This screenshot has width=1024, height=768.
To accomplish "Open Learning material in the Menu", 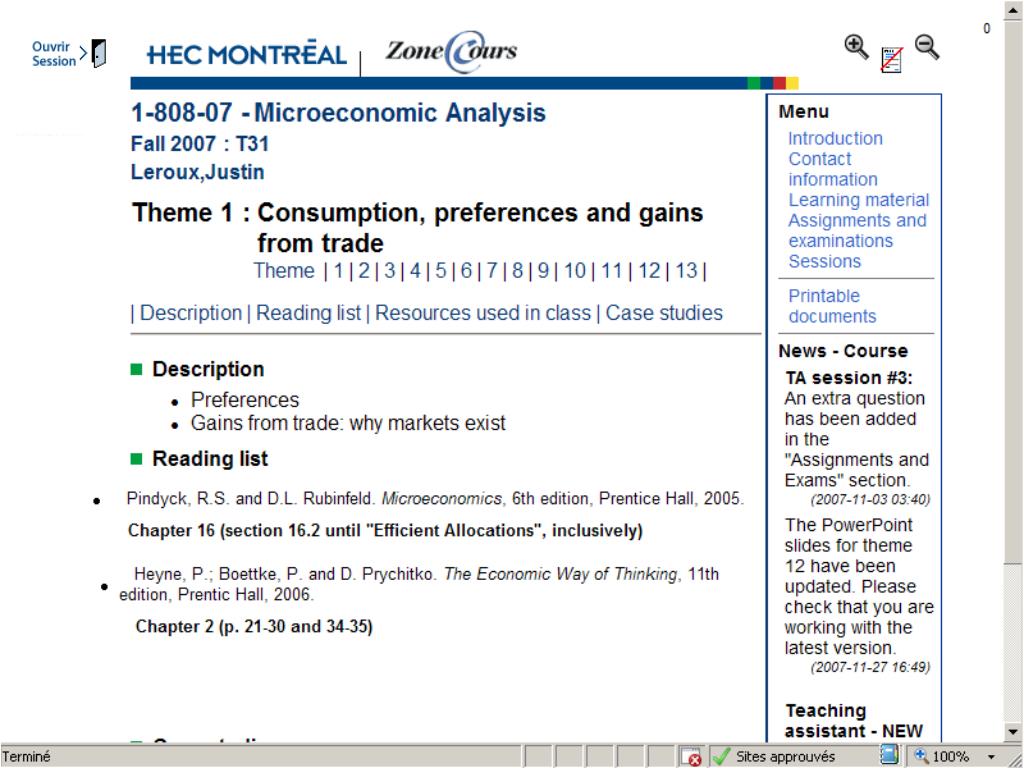I will click(x=858, y=200).
